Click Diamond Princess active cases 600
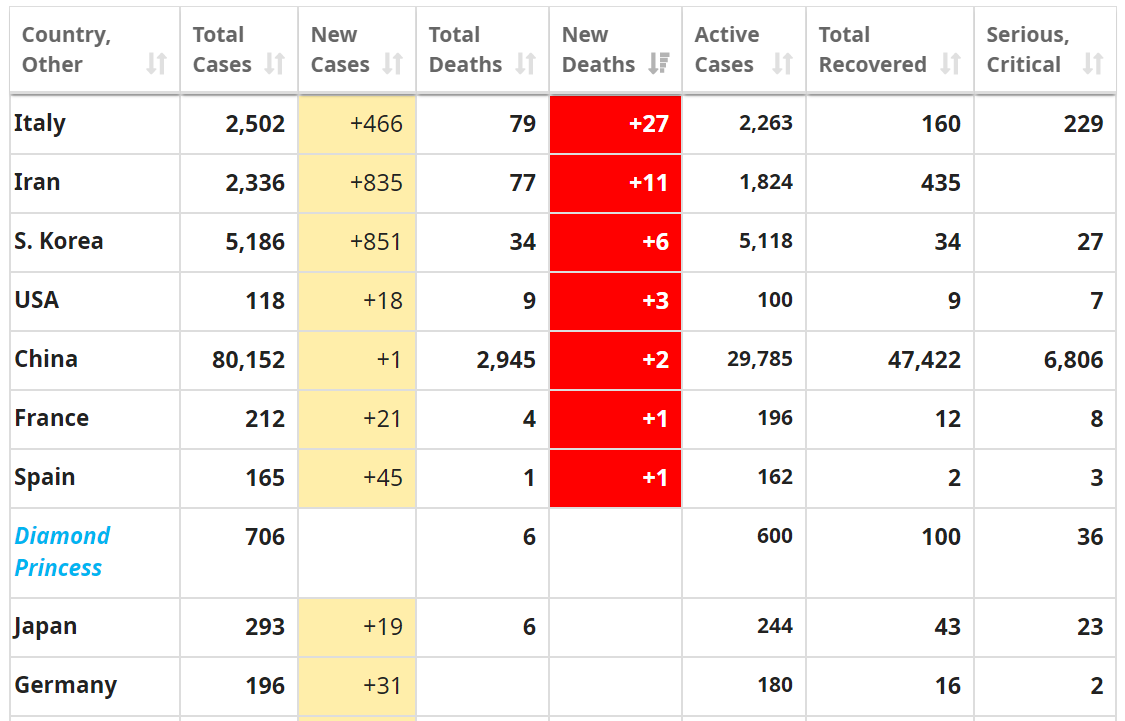 (x=775, y=536)
